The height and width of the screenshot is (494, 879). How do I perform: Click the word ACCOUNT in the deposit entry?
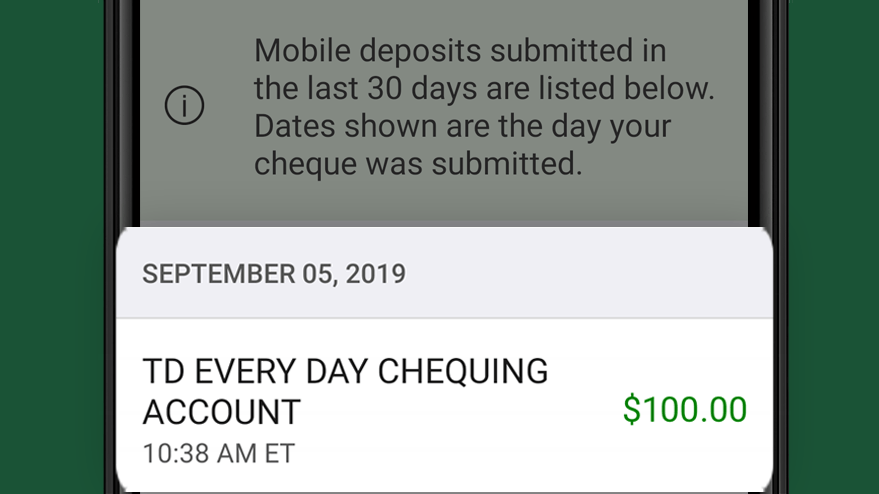click(x=222, y=412)
